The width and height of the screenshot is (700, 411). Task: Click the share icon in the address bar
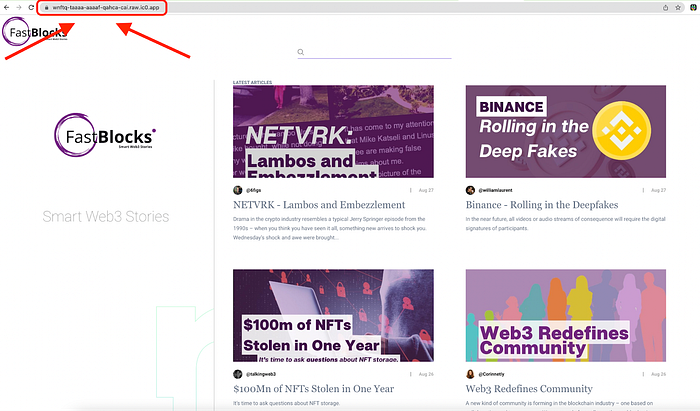click(x=665, y=8)
